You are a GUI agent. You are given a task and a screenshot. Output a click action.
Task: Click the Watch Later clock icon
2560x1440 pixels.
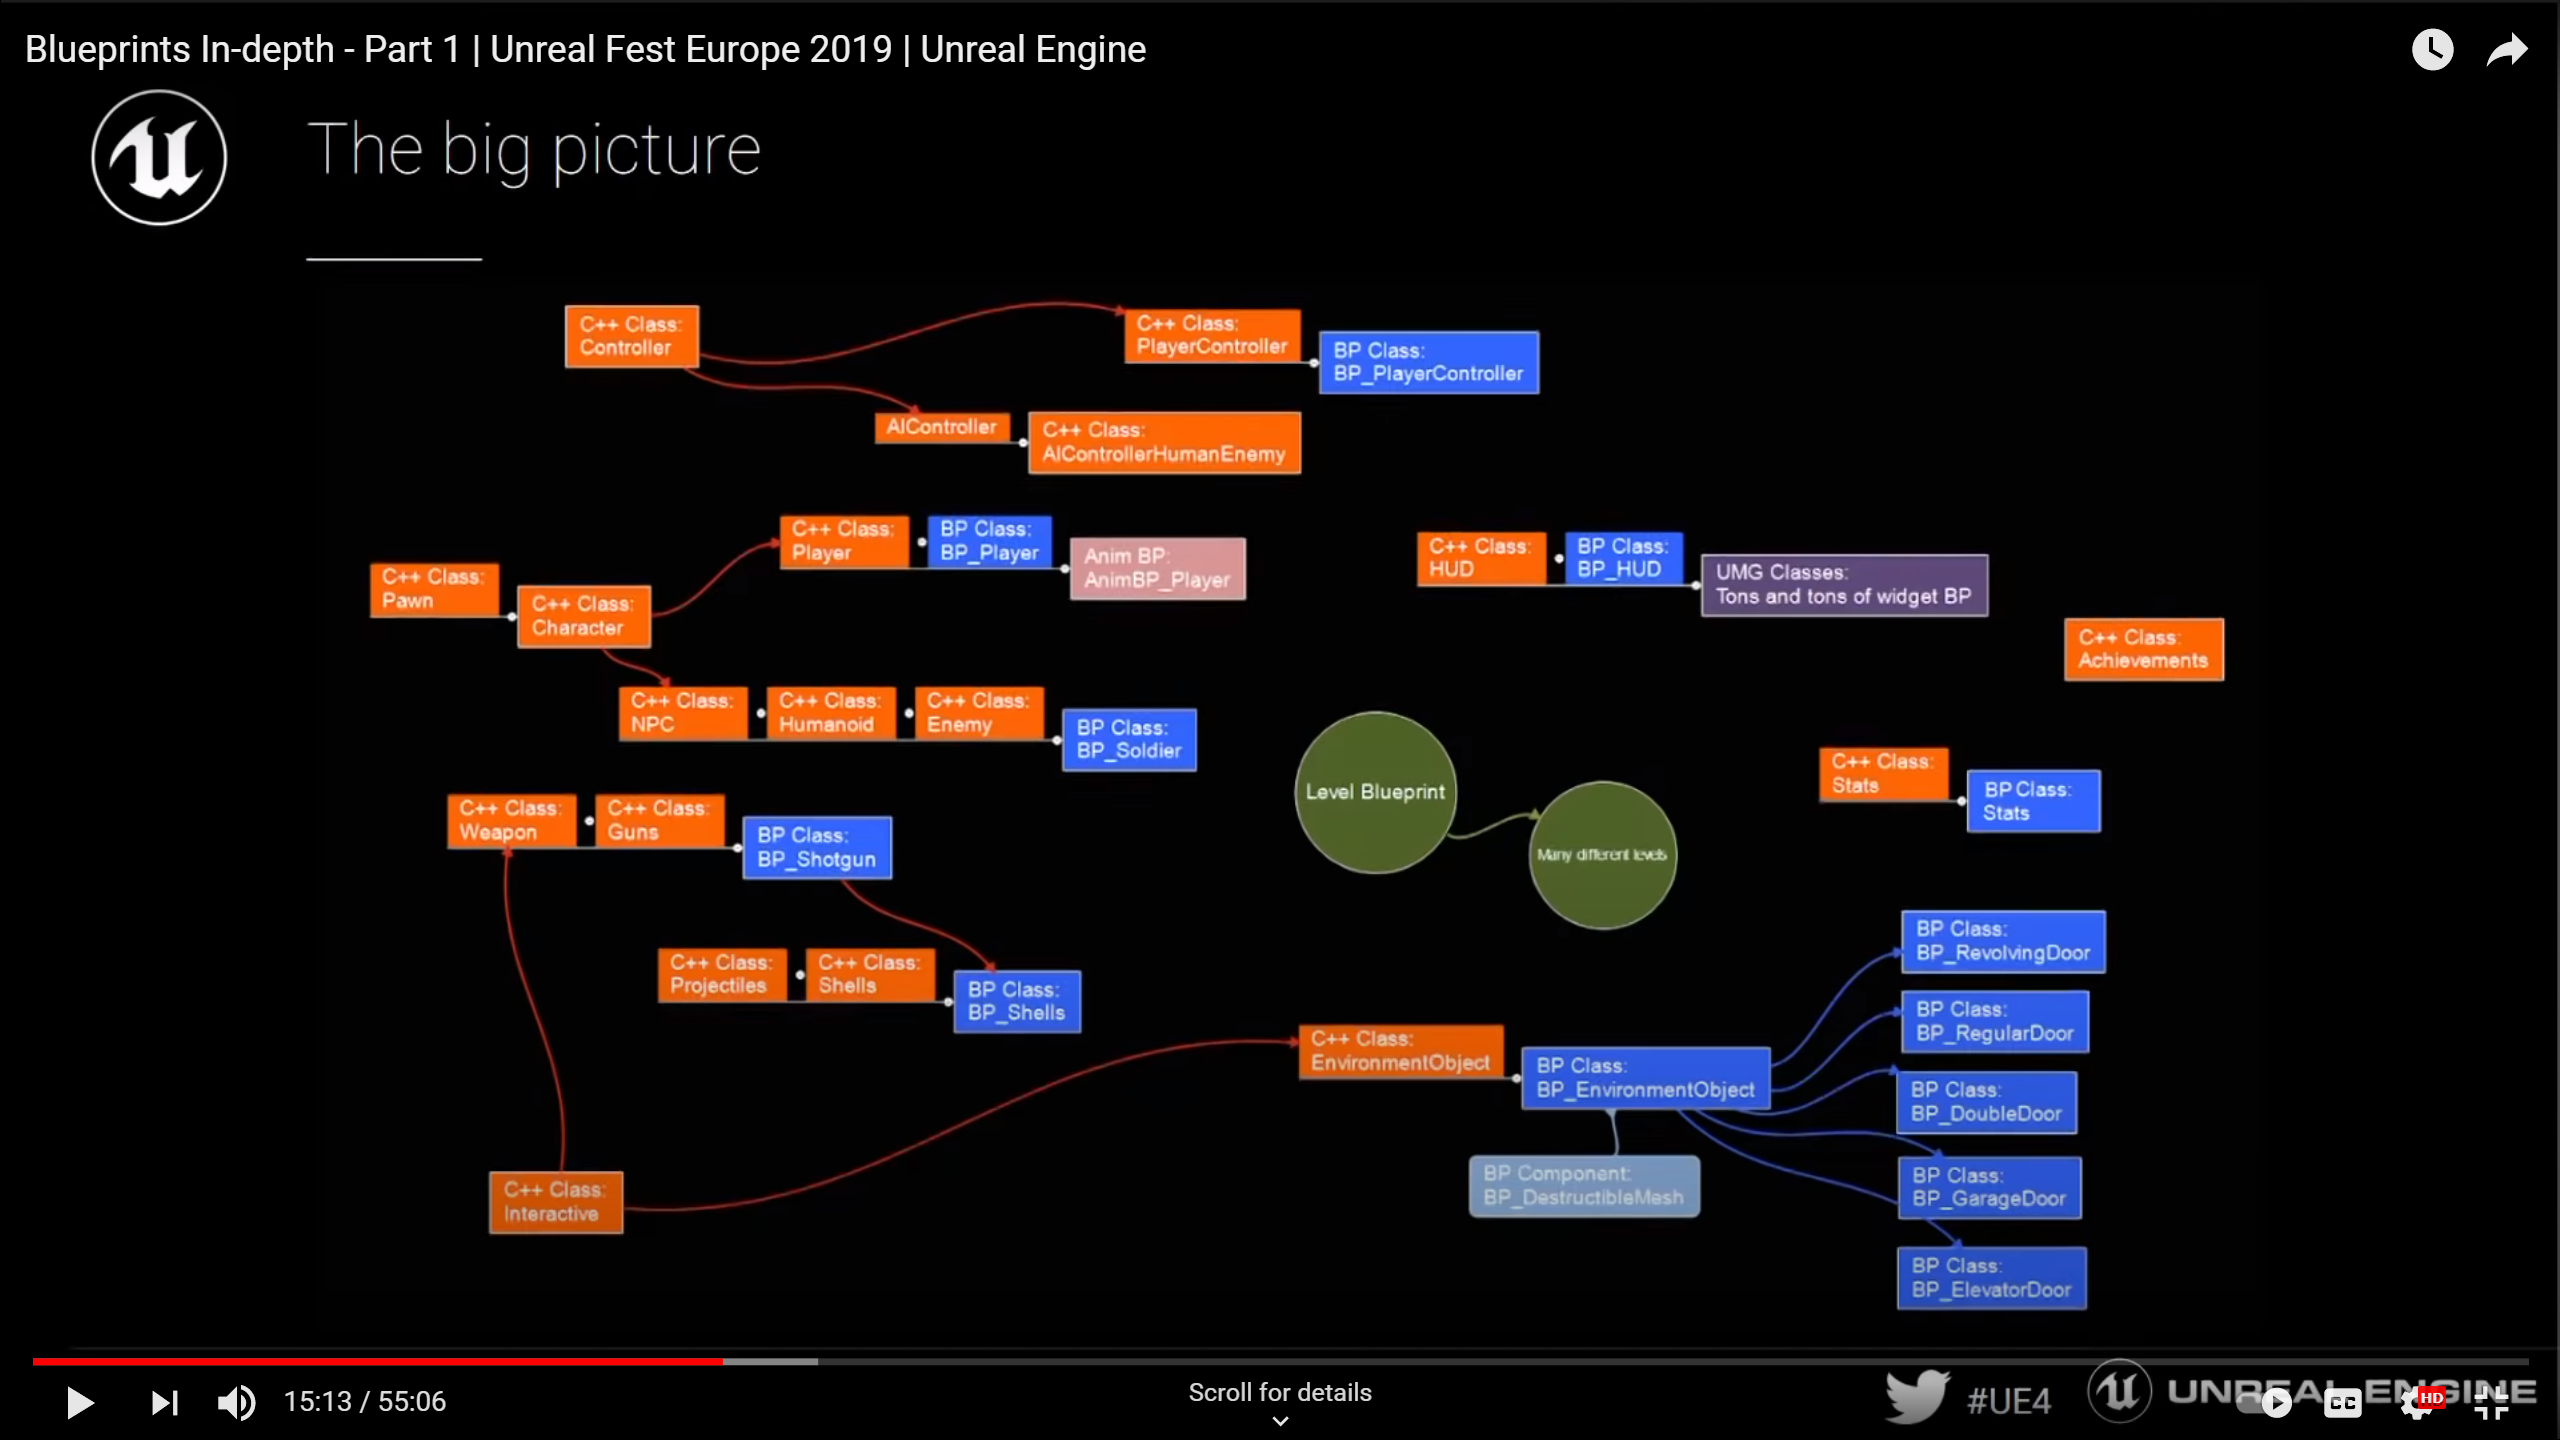2432,50
